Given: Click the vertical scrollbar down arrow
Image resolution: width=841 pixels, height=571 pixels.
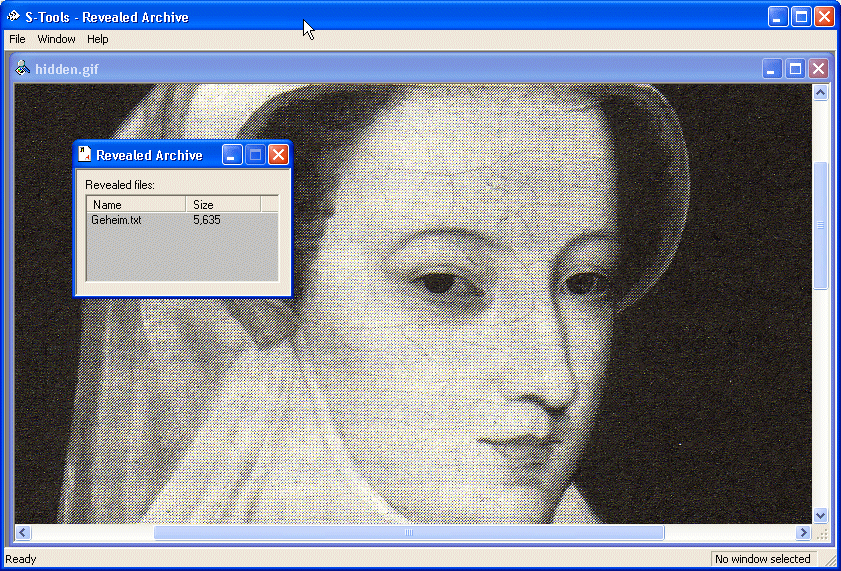Looking at the screenshot, I should 821,516.
